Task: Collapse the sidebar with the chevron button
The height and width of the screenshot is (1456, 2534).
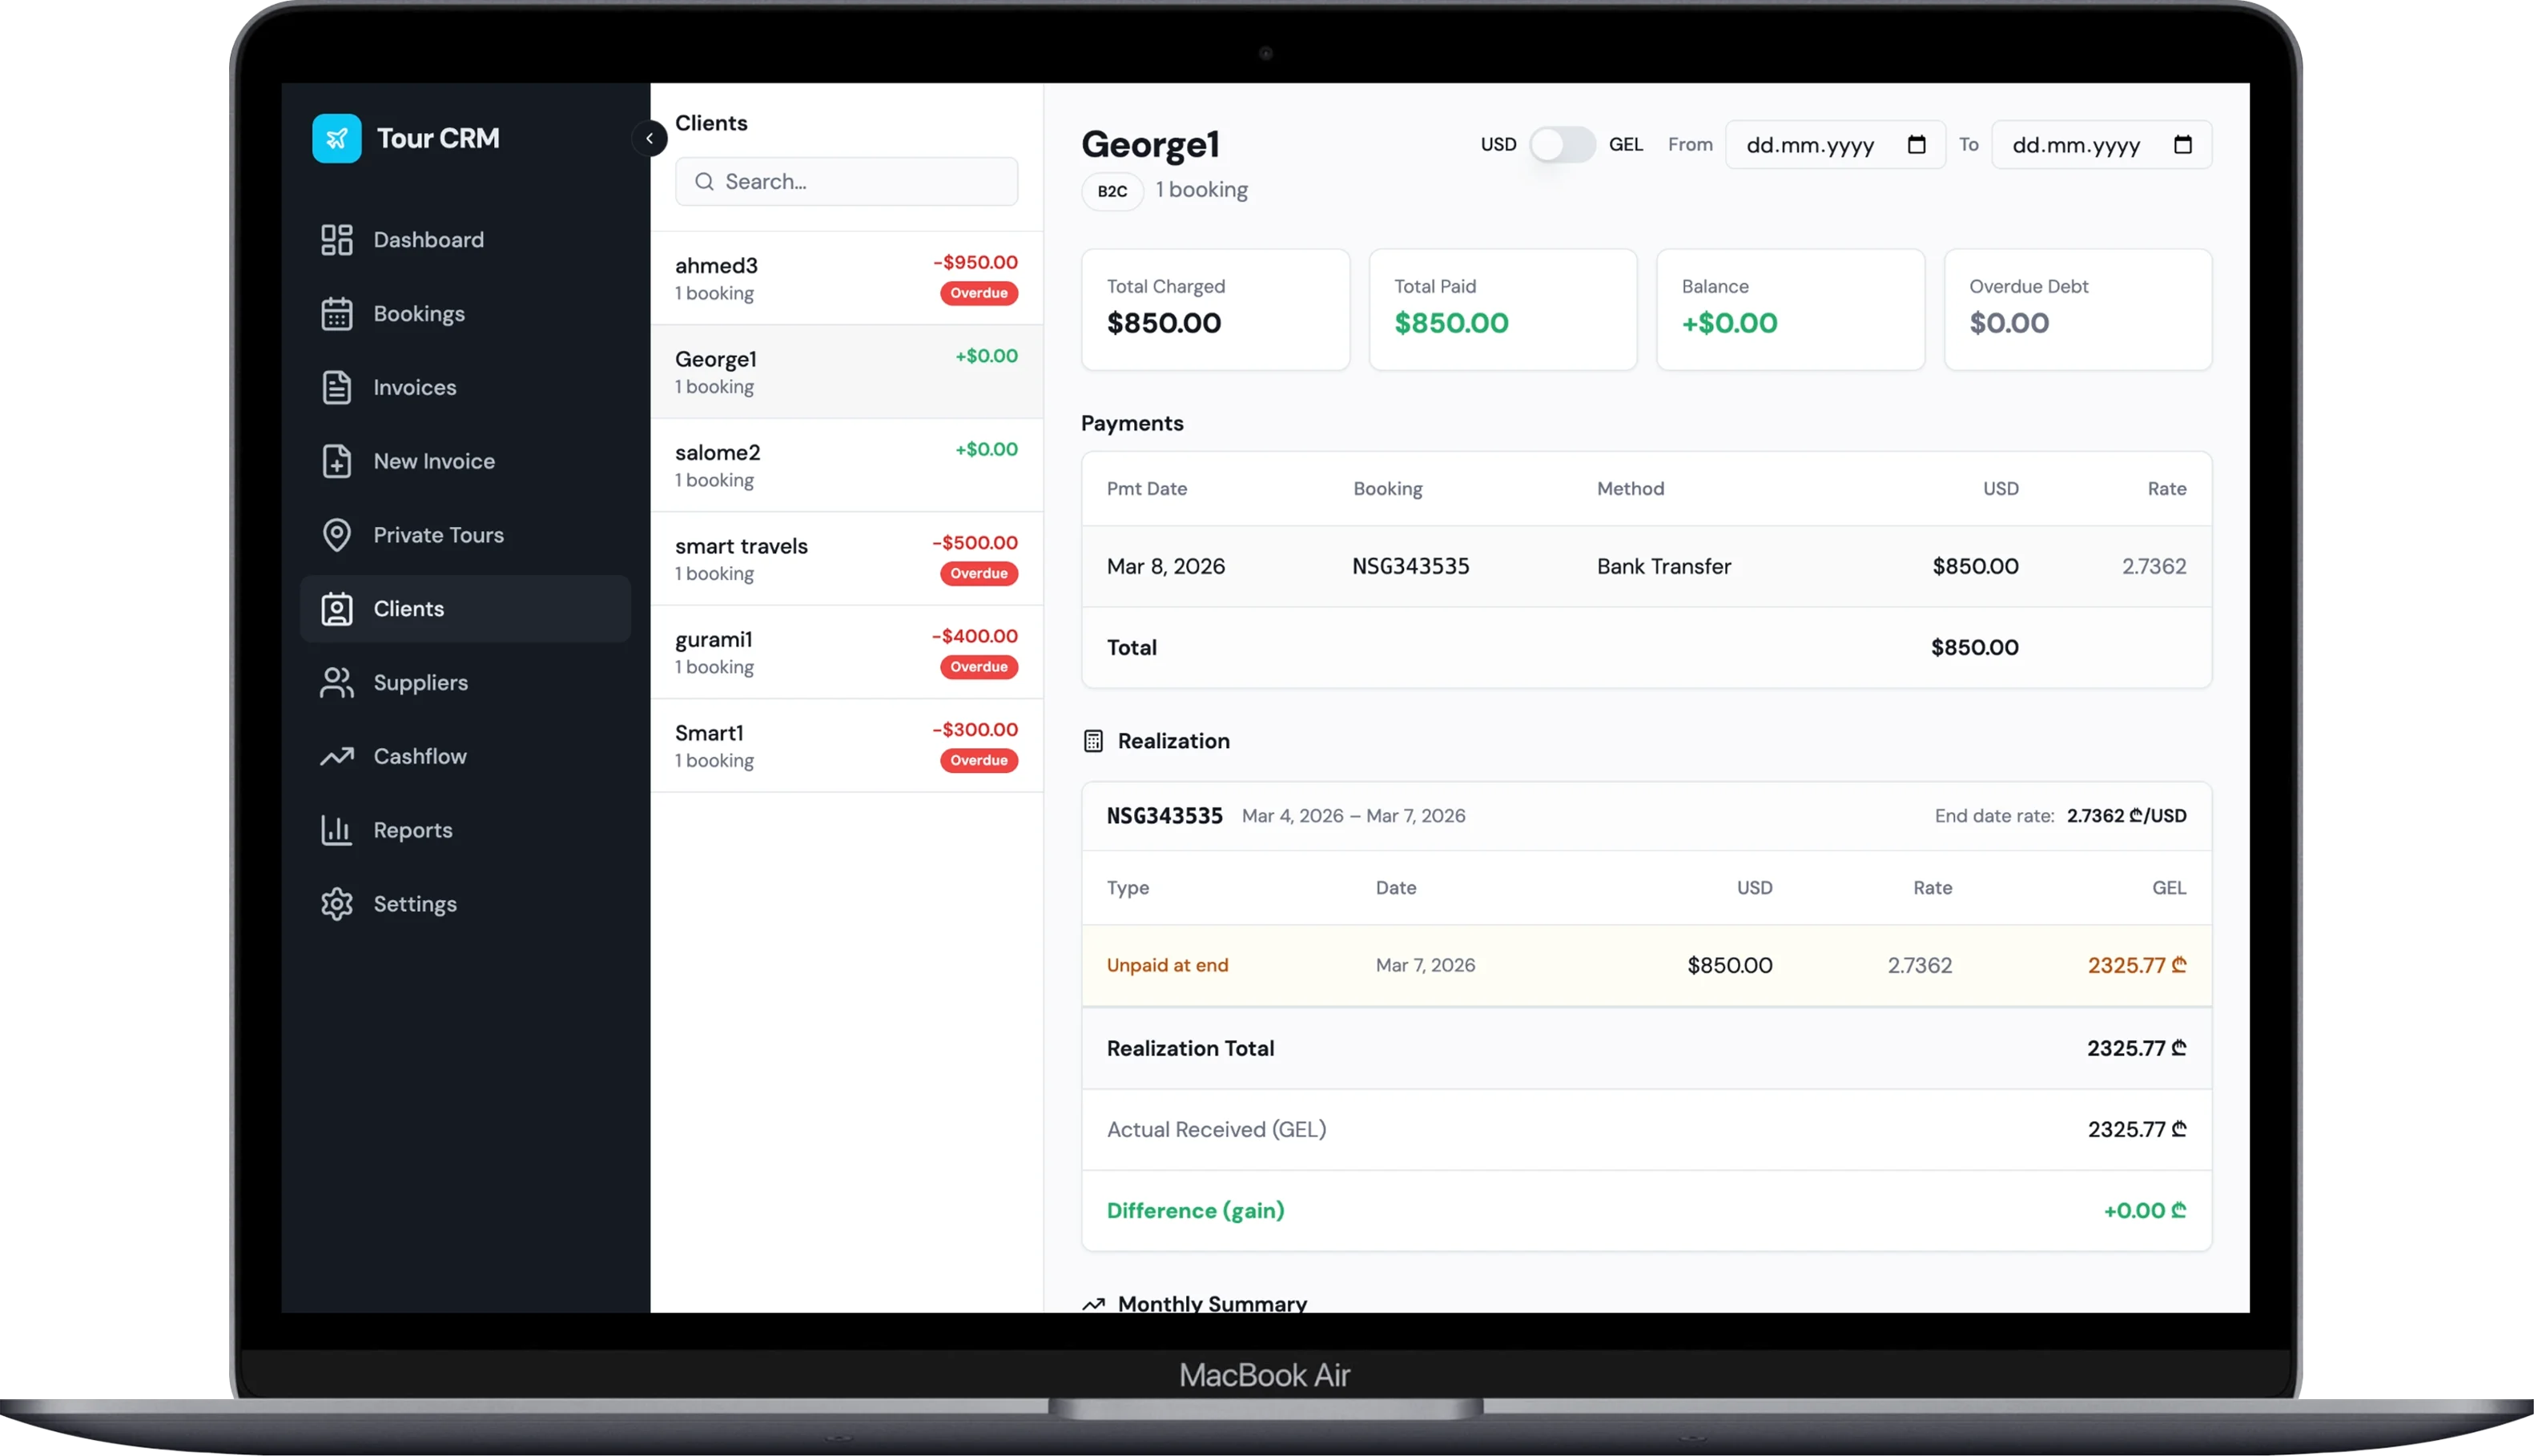Action: pyautogui.click(x=649, y=138)
